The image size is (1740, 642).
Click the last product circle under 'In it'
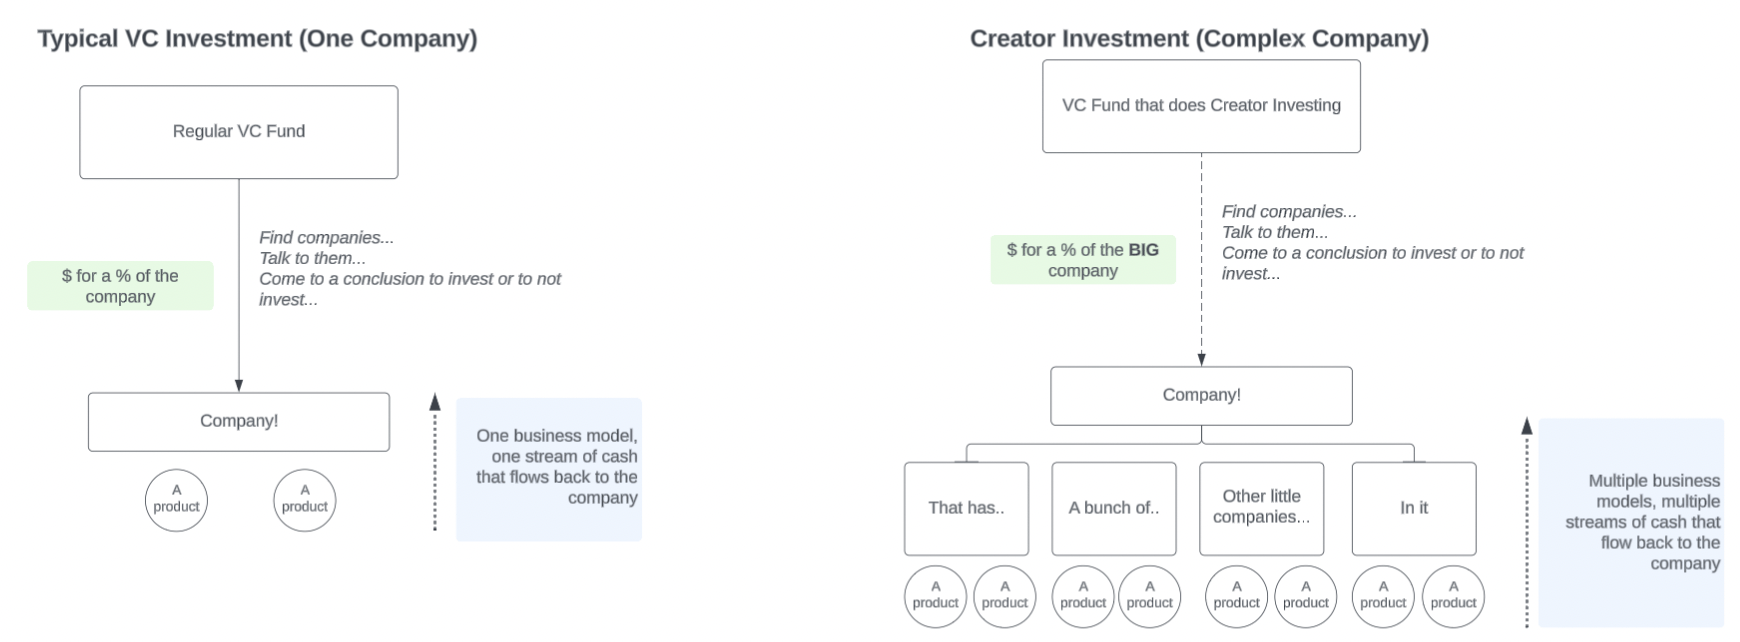[1453, 596]
